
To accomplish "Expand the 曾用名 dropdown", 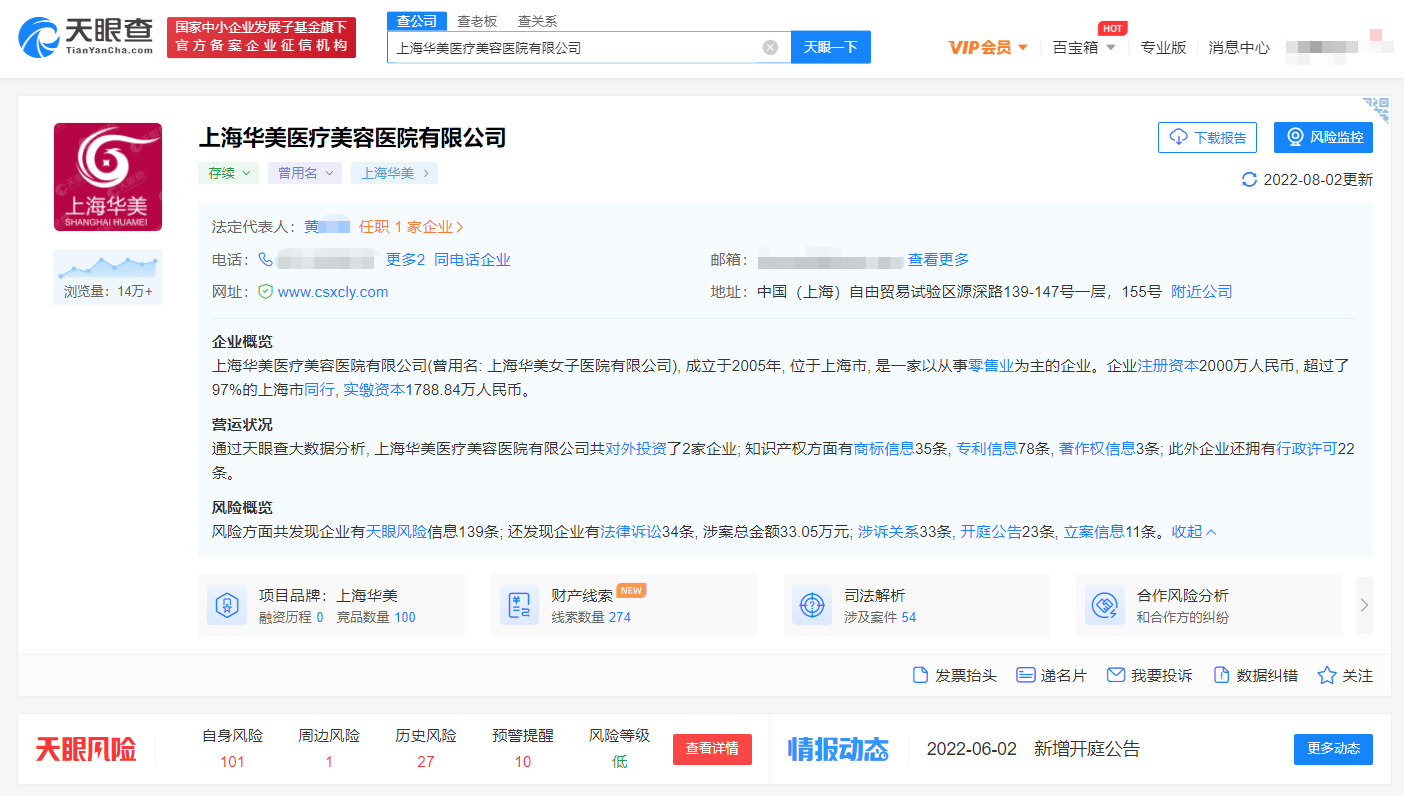I will (x=305, y=173).
